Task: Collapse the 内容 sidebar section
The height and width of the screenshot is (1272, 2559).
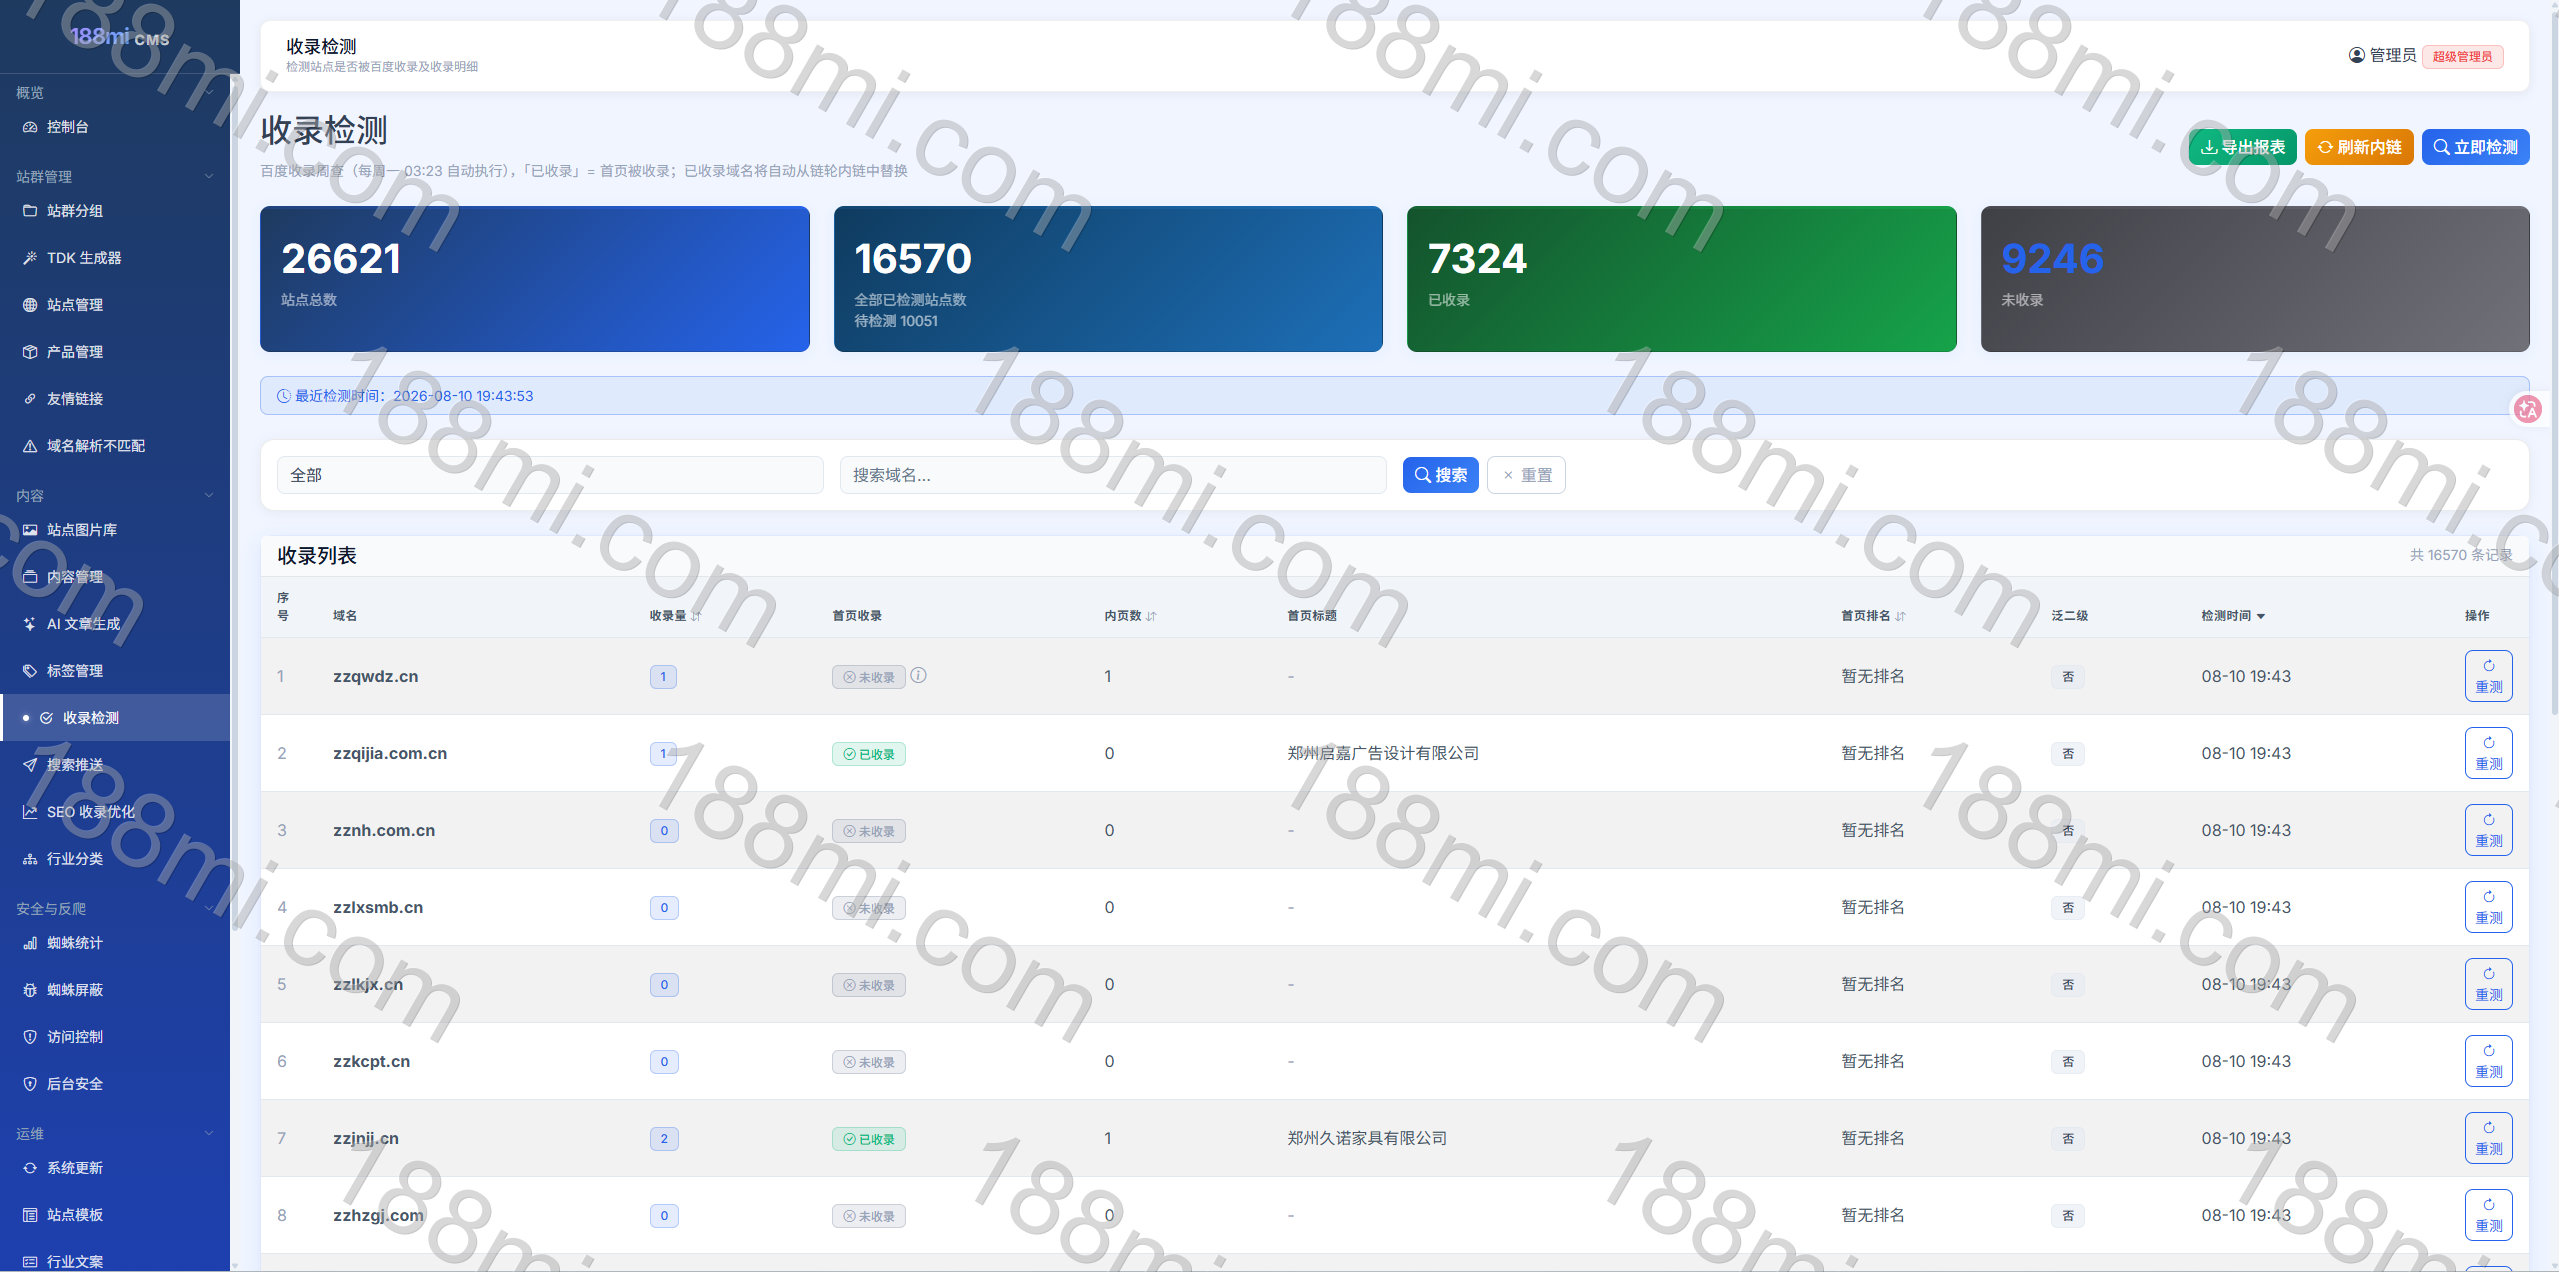Action: point(209,496)
